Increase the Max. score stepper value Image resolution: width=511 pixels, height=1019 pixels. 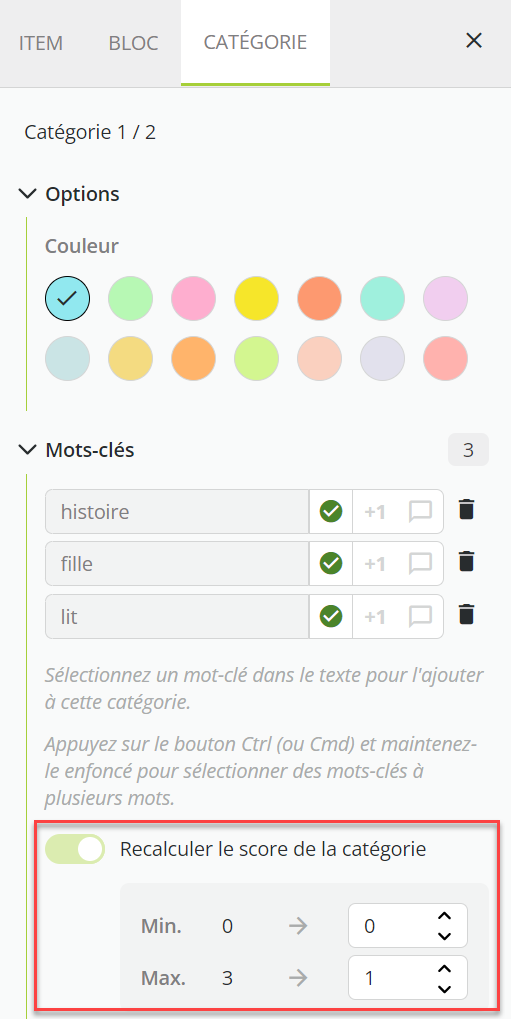444,970
